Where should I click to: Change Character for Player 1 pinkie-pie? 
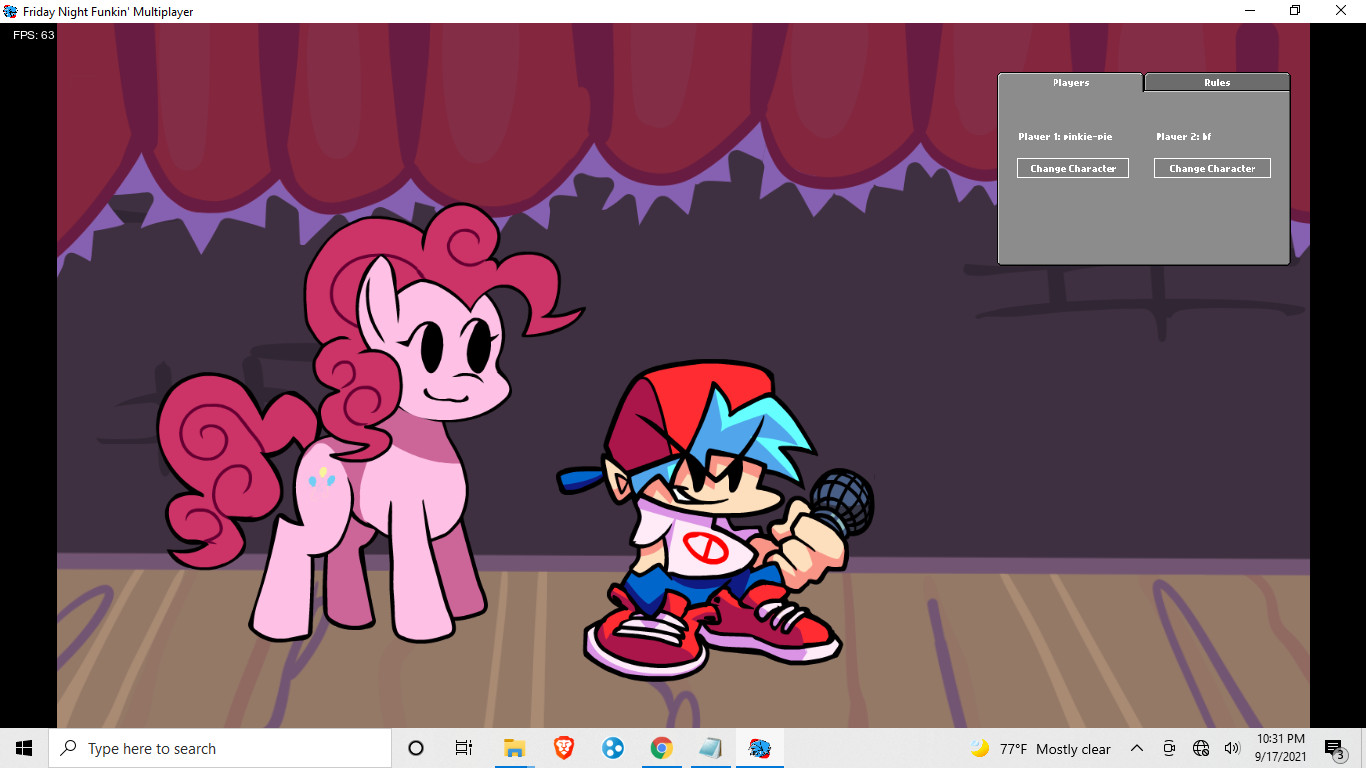point(1073,168)
